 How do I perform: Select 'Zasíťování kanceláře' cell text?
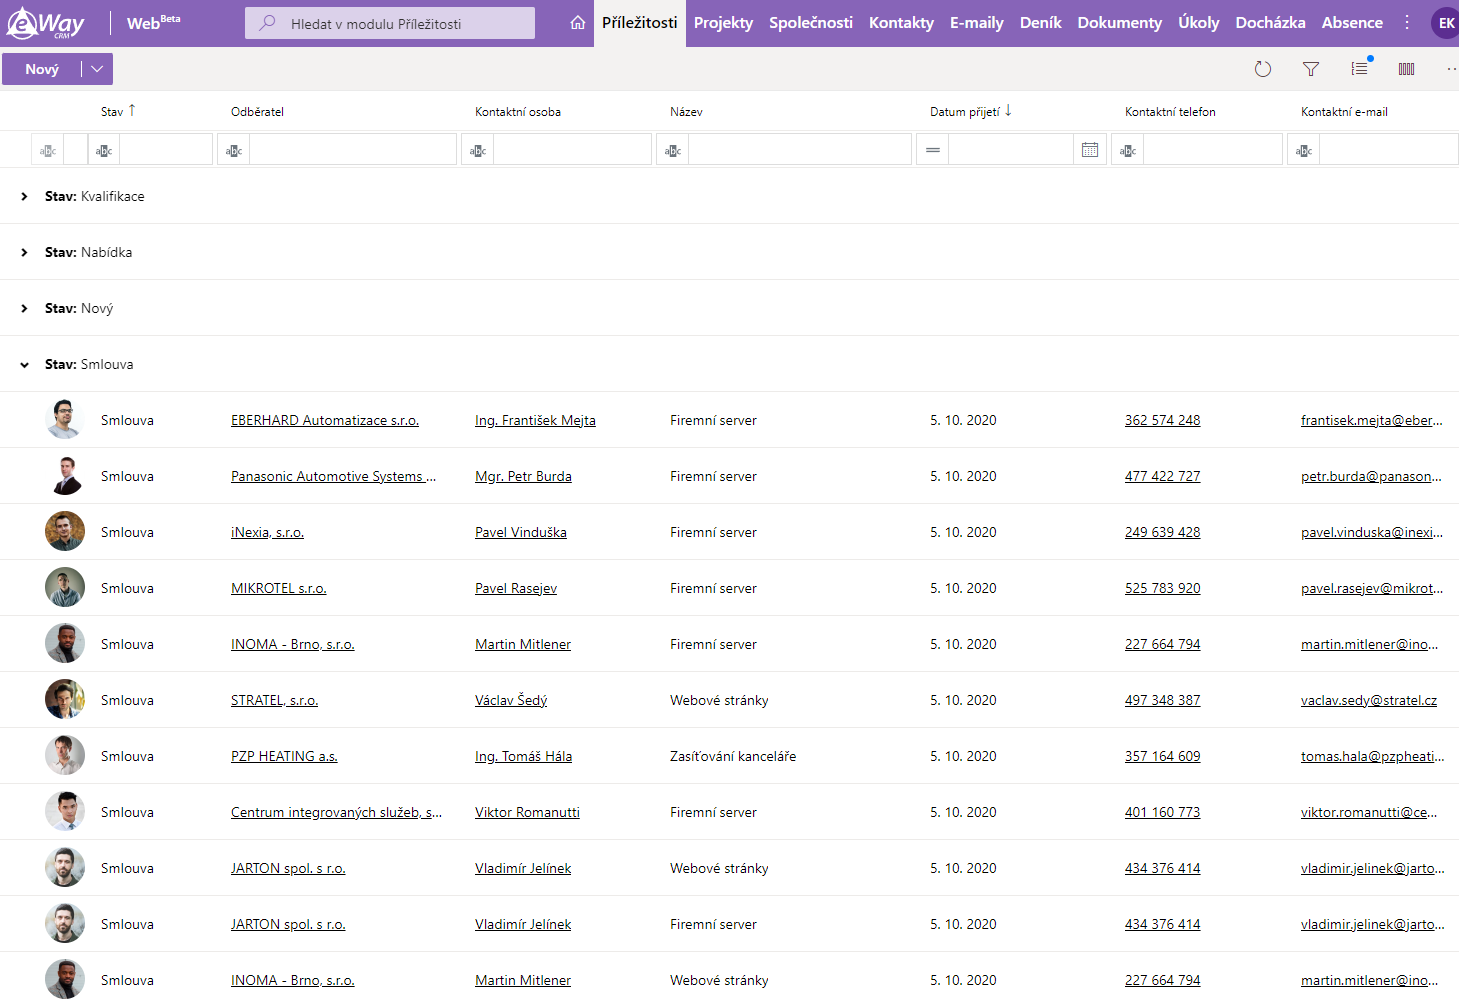733,756
